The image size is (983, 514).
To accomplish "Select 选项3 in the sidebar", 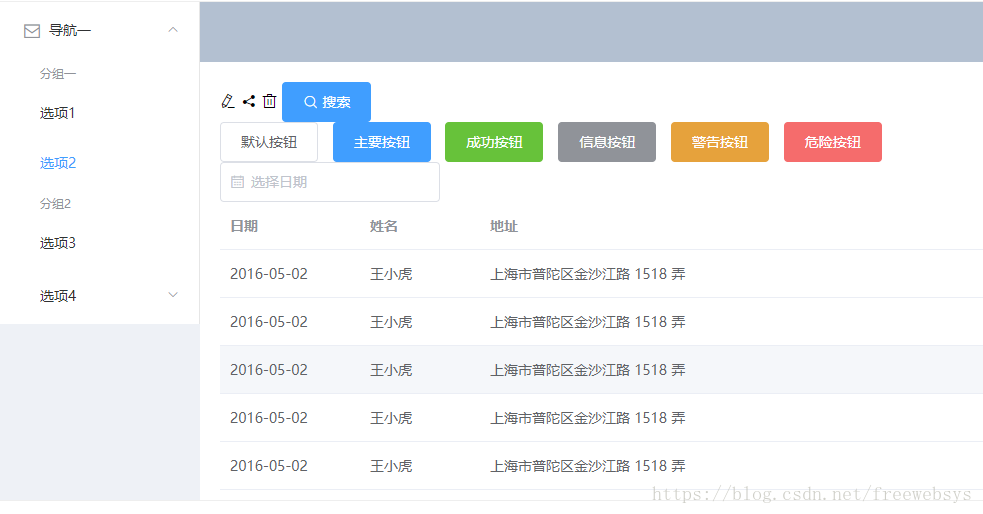I will click(x=58, y=243).
